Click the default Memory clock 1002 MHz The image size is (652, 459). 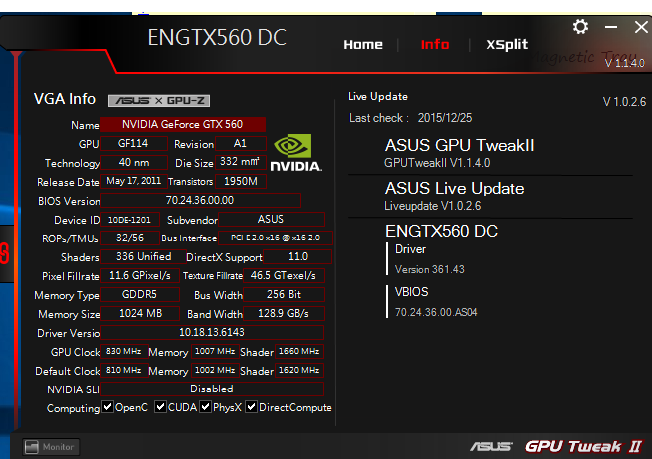click(215, 370)
